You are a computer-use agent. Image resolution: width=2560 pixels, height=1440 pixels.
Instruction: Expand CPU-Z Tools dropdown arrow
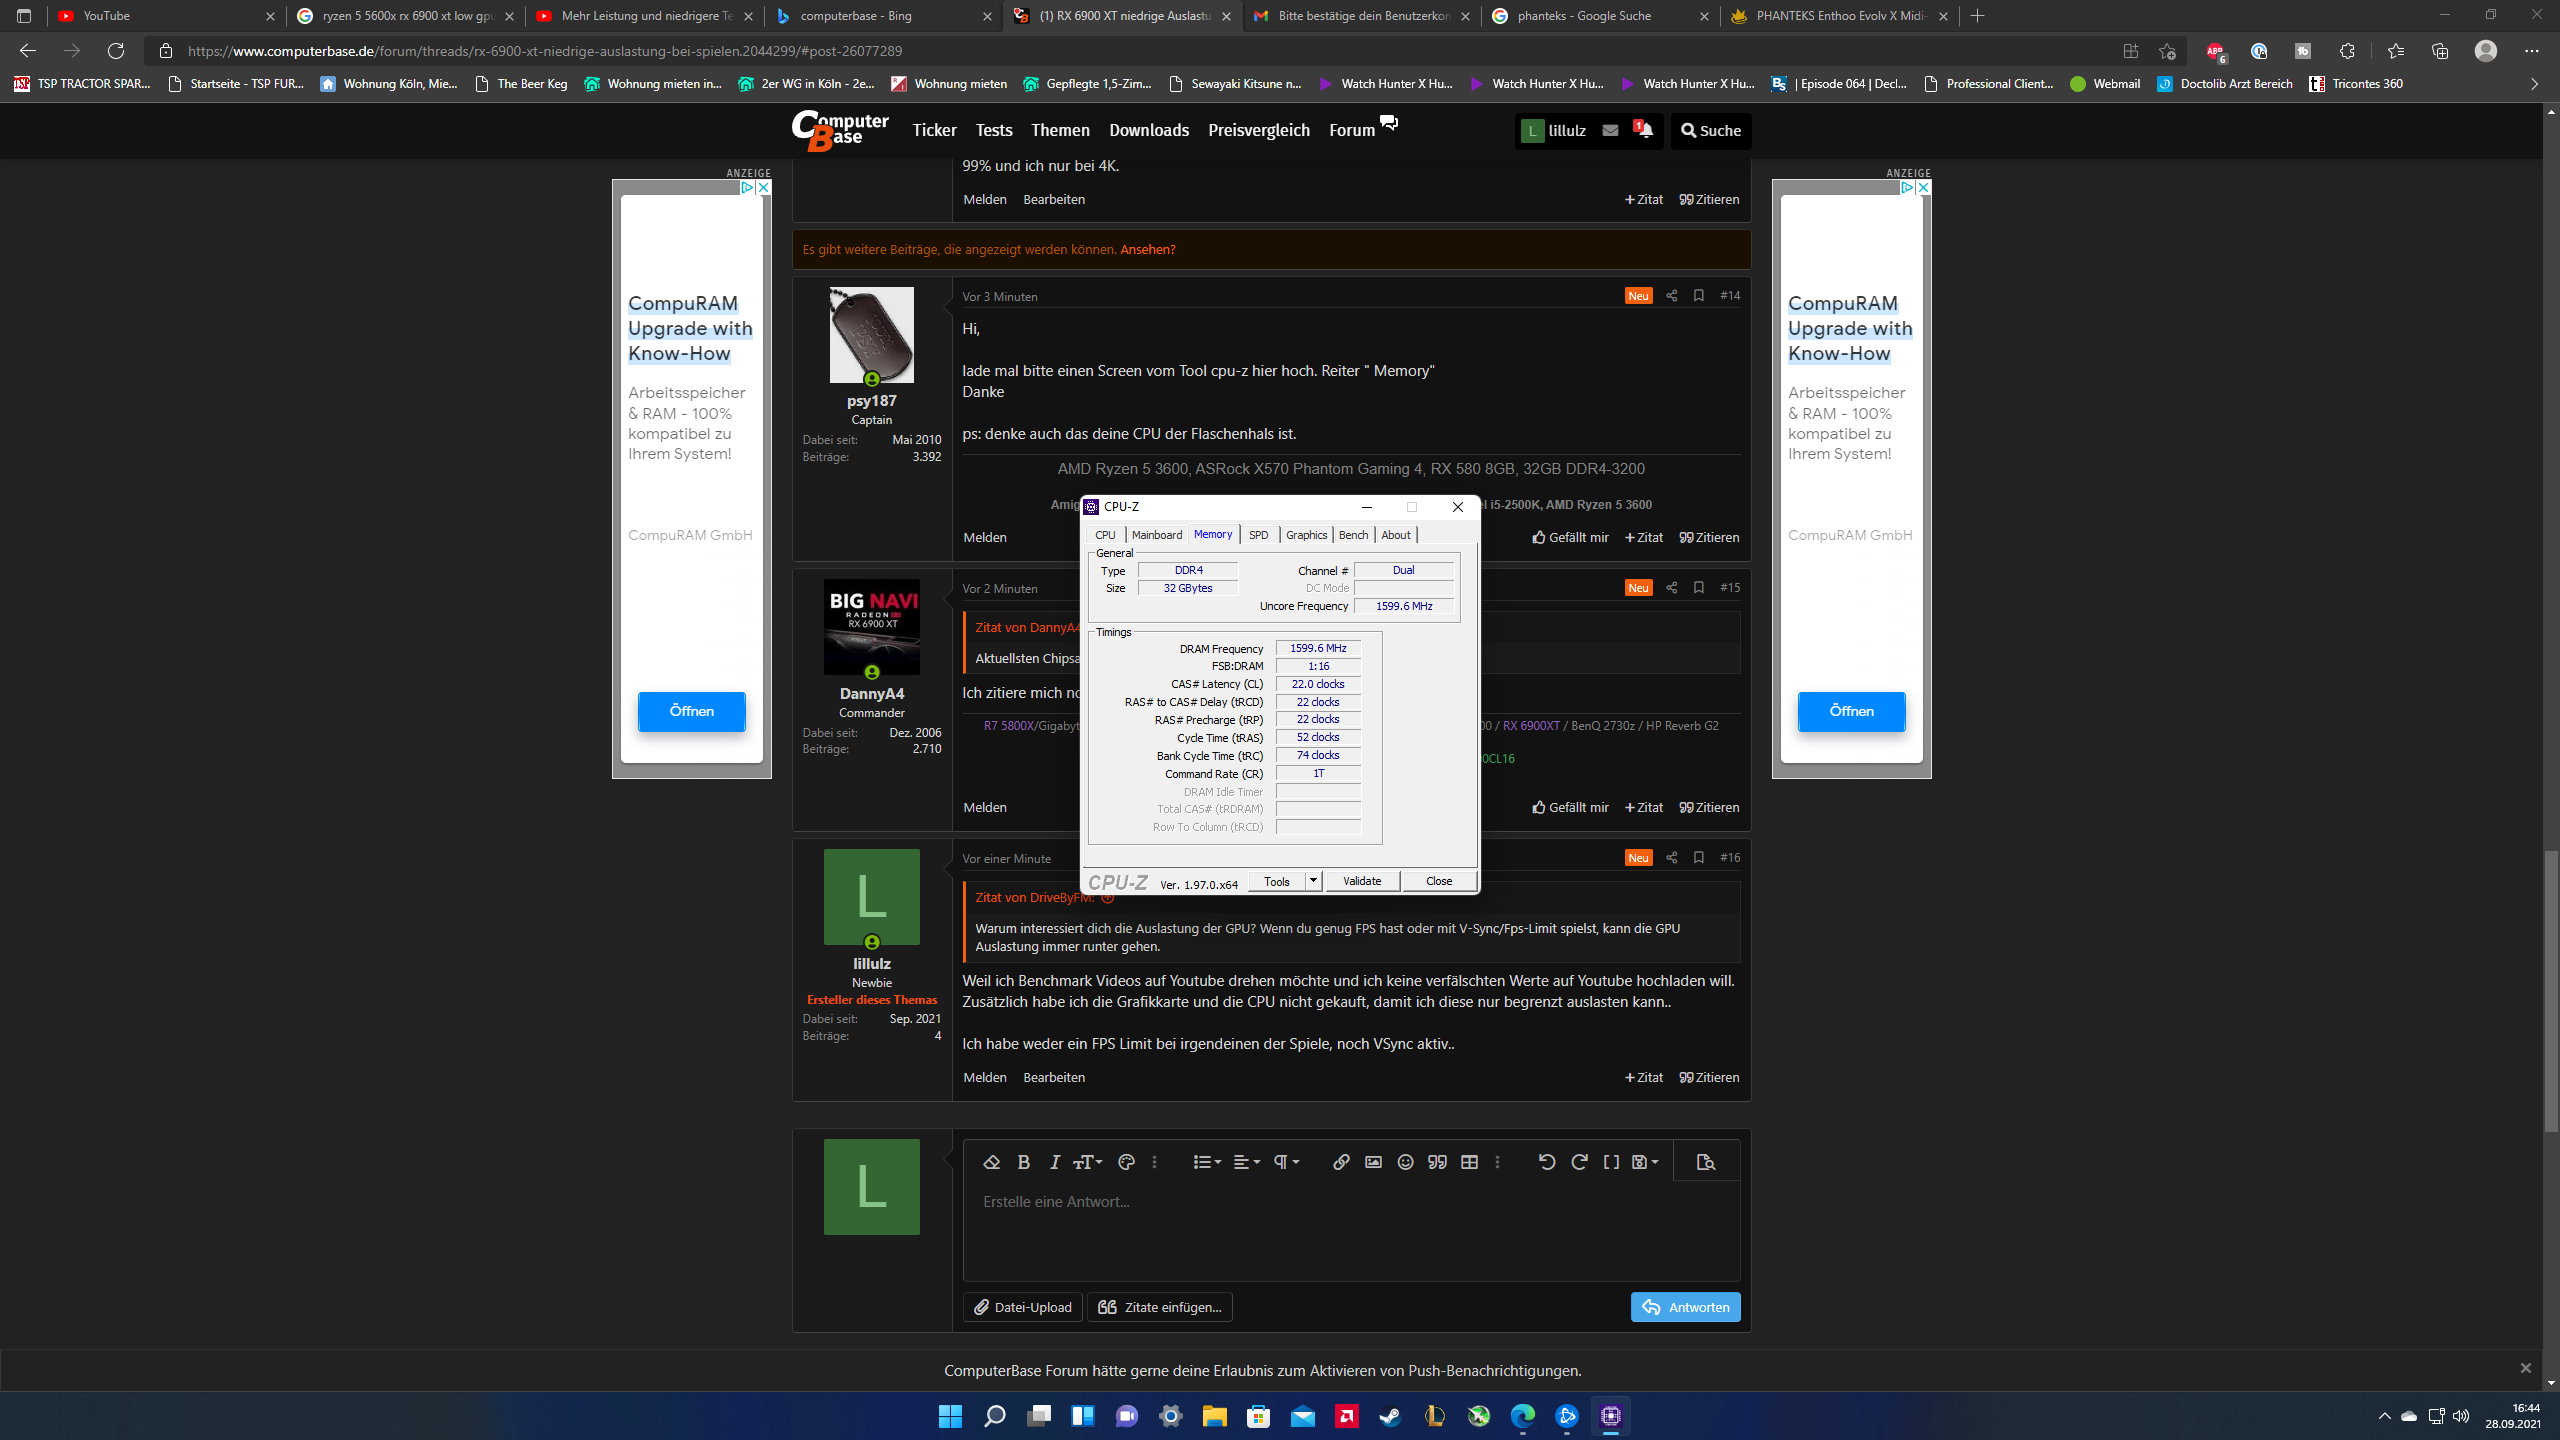click(x=1313, y=881)
